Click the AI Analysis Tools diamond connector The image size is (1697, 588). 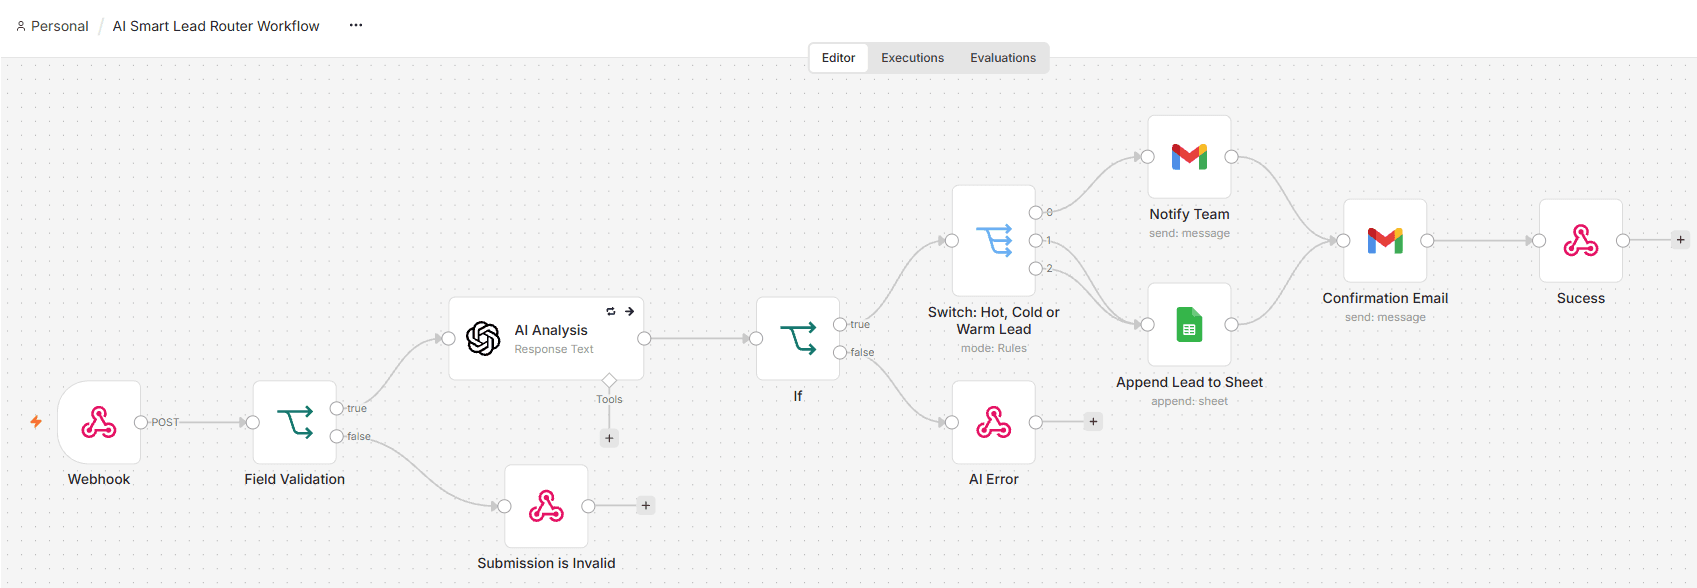point(609,381)
